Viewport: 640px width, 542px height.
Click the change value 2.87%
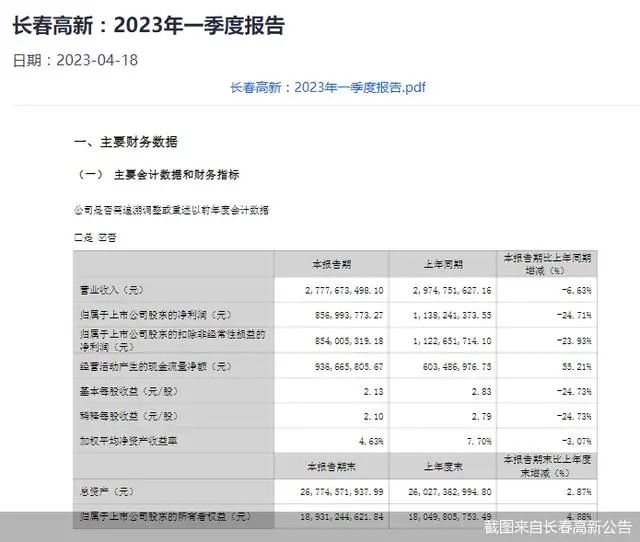pos(579,492)
